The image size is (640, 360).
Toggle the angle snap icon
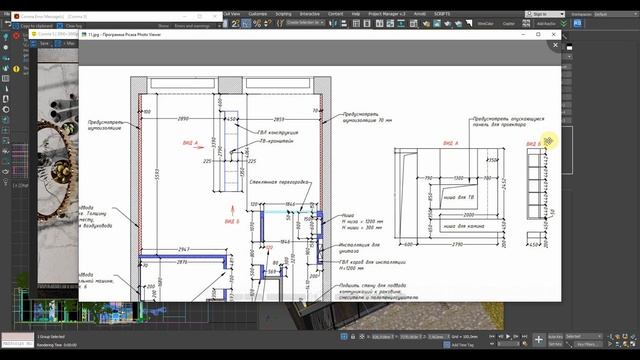(246, 24)
